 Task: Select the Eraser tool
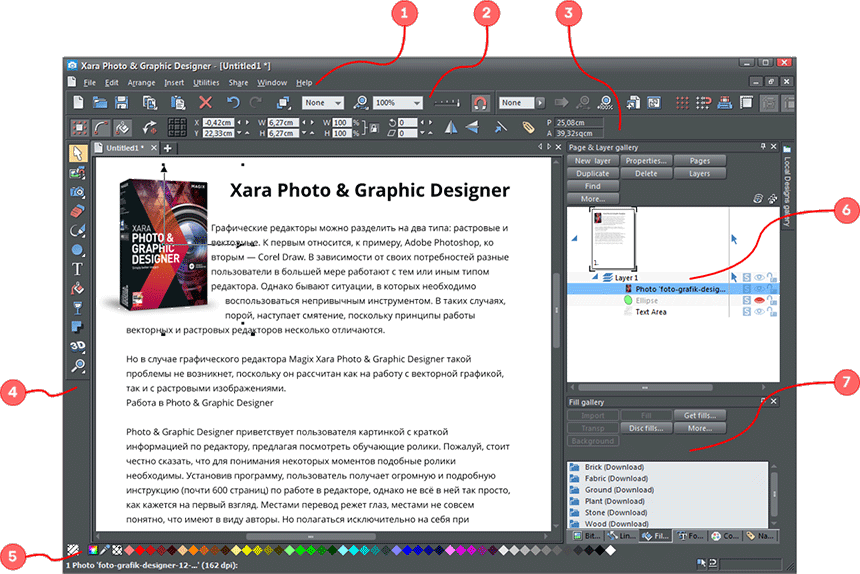tap(77, 211)
